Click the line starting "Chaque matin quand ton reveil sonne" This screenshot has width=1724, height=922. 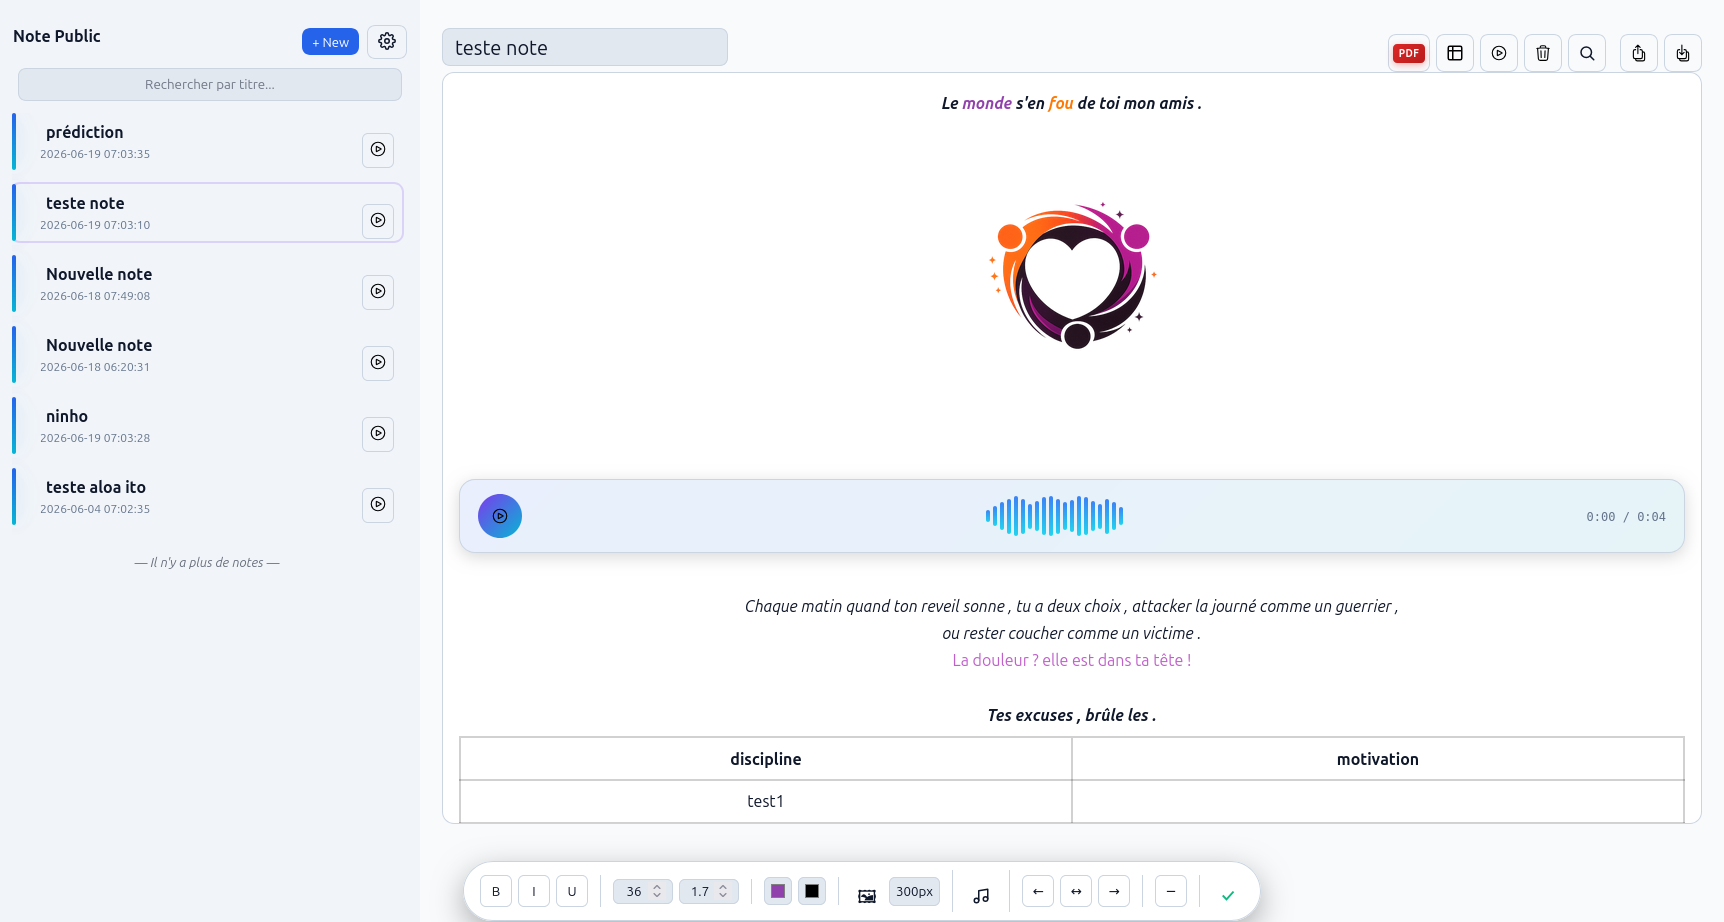[x=1072, y=606]
